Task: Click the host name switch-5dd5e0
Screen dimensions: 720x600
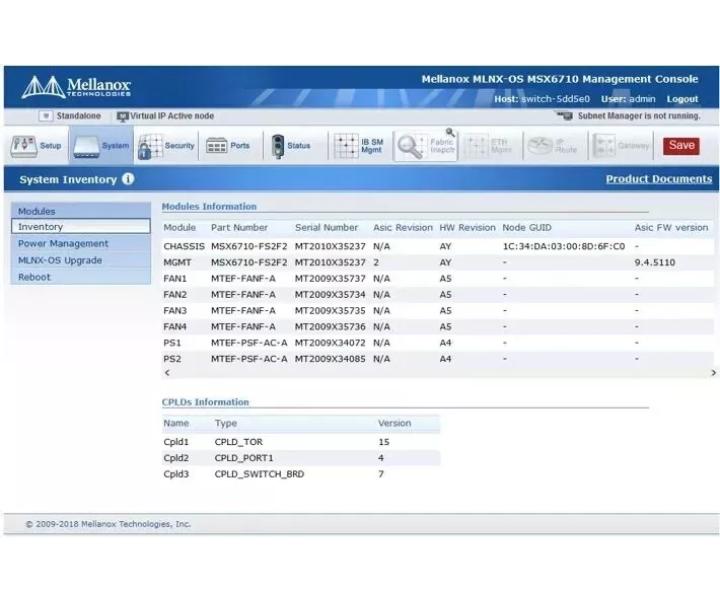Action: 555,99
